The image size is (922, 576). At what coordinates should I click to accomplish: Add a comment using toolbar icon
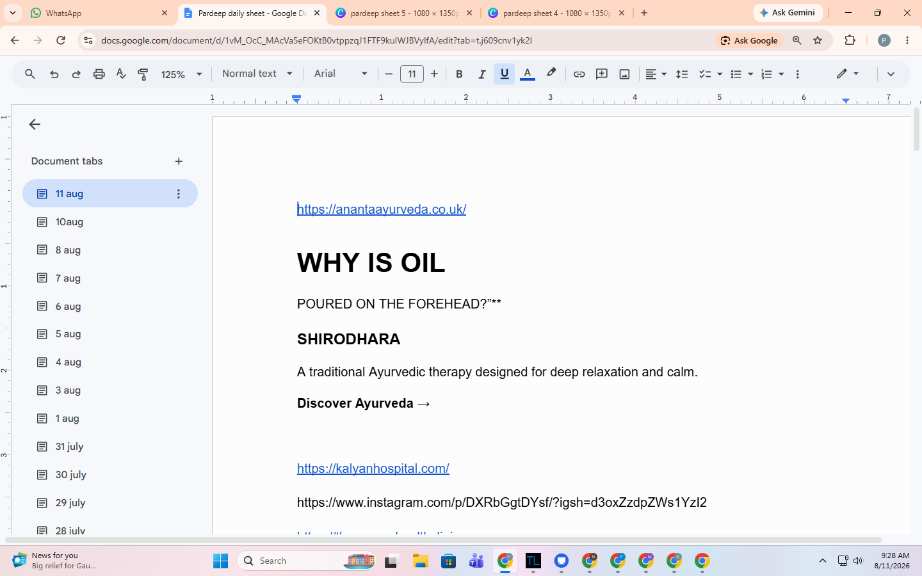[x=602, y=74]
